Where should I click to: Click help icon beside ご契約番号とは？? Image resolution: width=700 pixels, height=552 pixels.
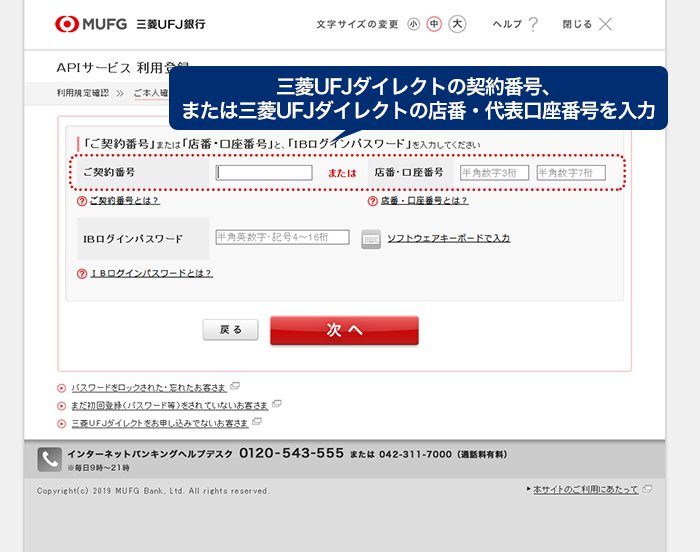[82, 201]
